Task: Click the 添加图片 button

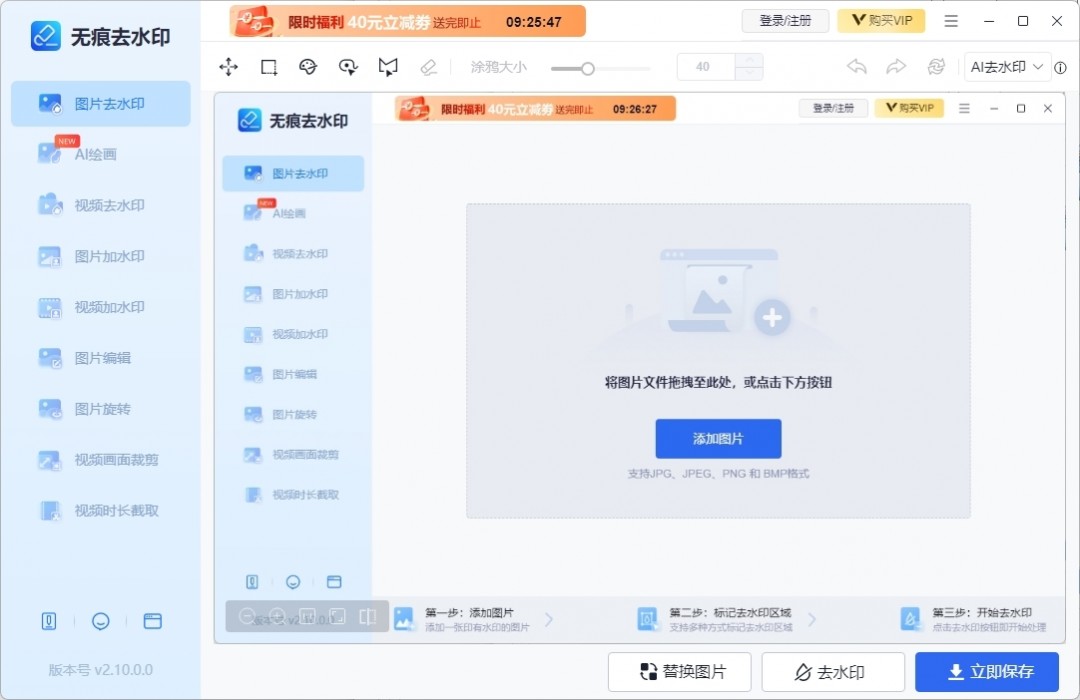Action: point(718,438)
